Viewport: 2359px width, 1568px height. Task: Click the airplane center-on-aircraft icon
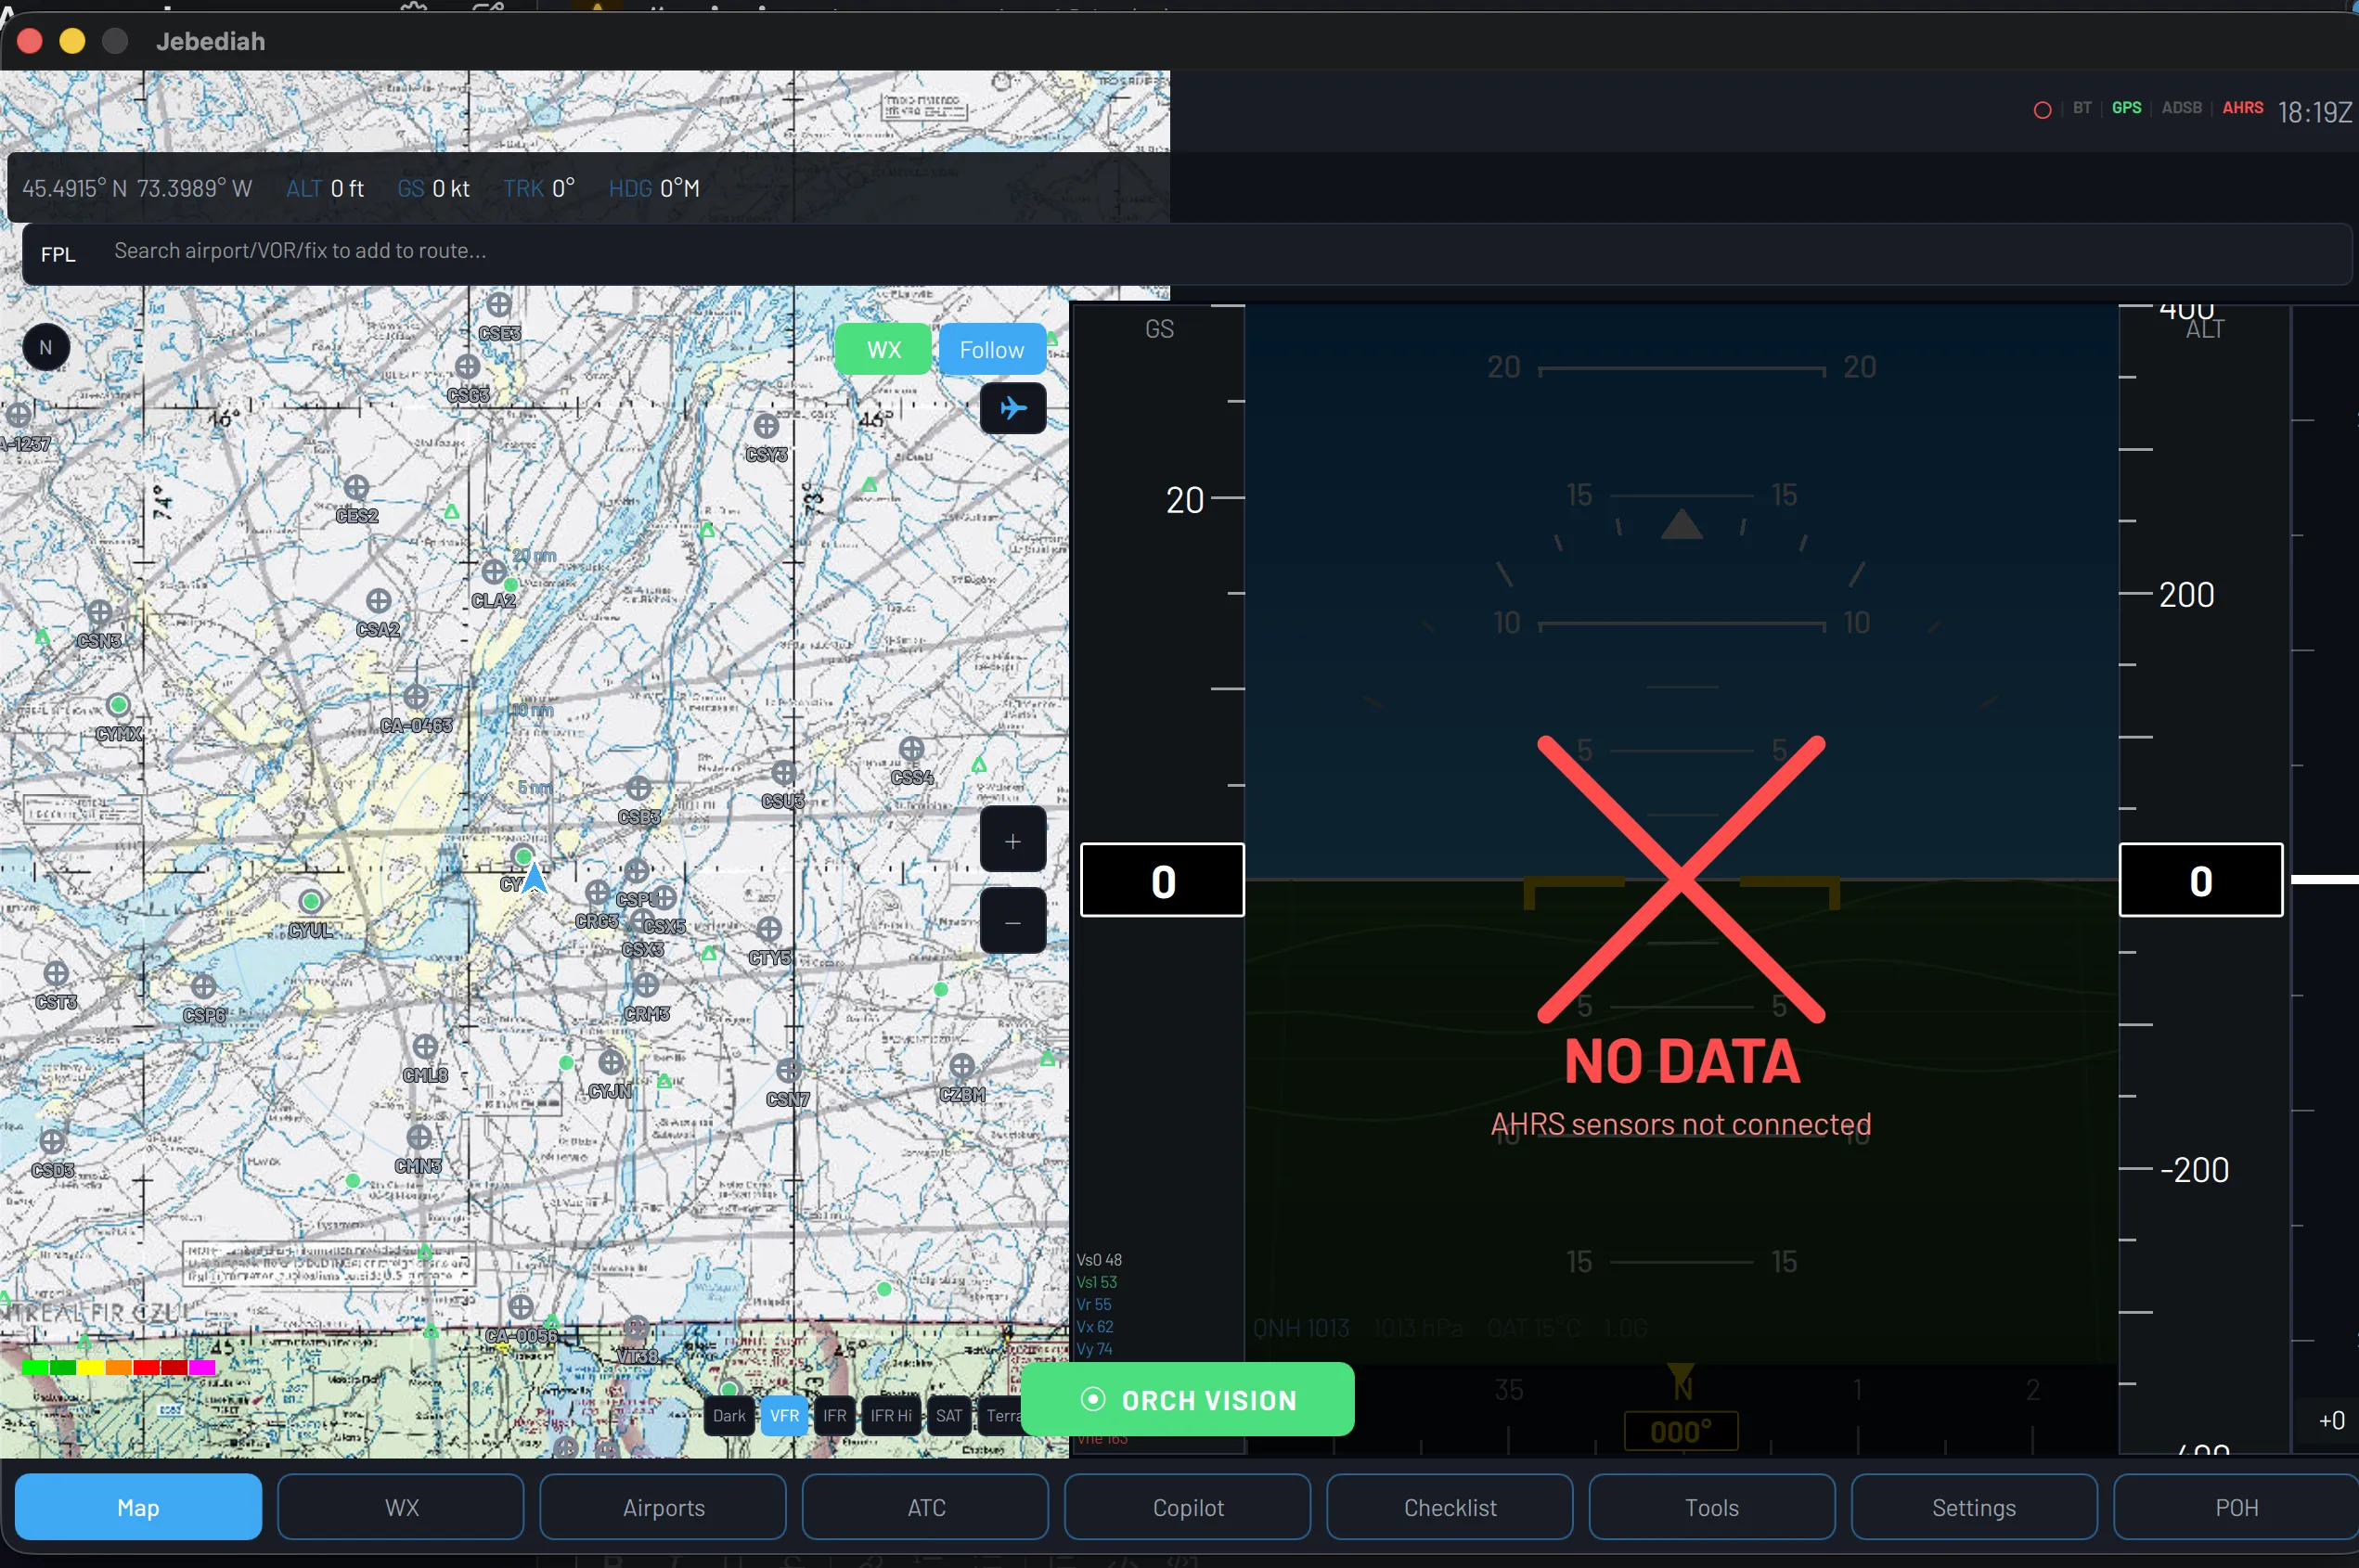pyautogui.click(x=1012, y=408)
